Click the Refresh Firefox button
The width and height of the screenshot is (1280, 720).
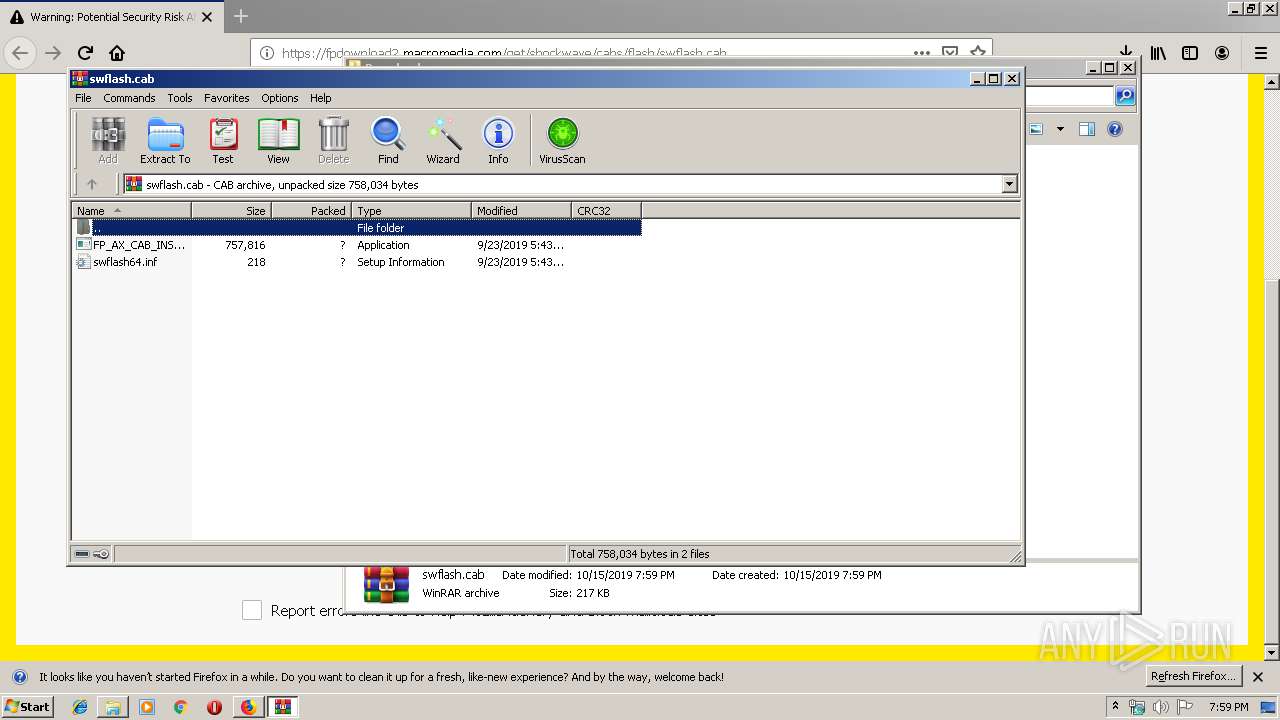pos(1192,676)
